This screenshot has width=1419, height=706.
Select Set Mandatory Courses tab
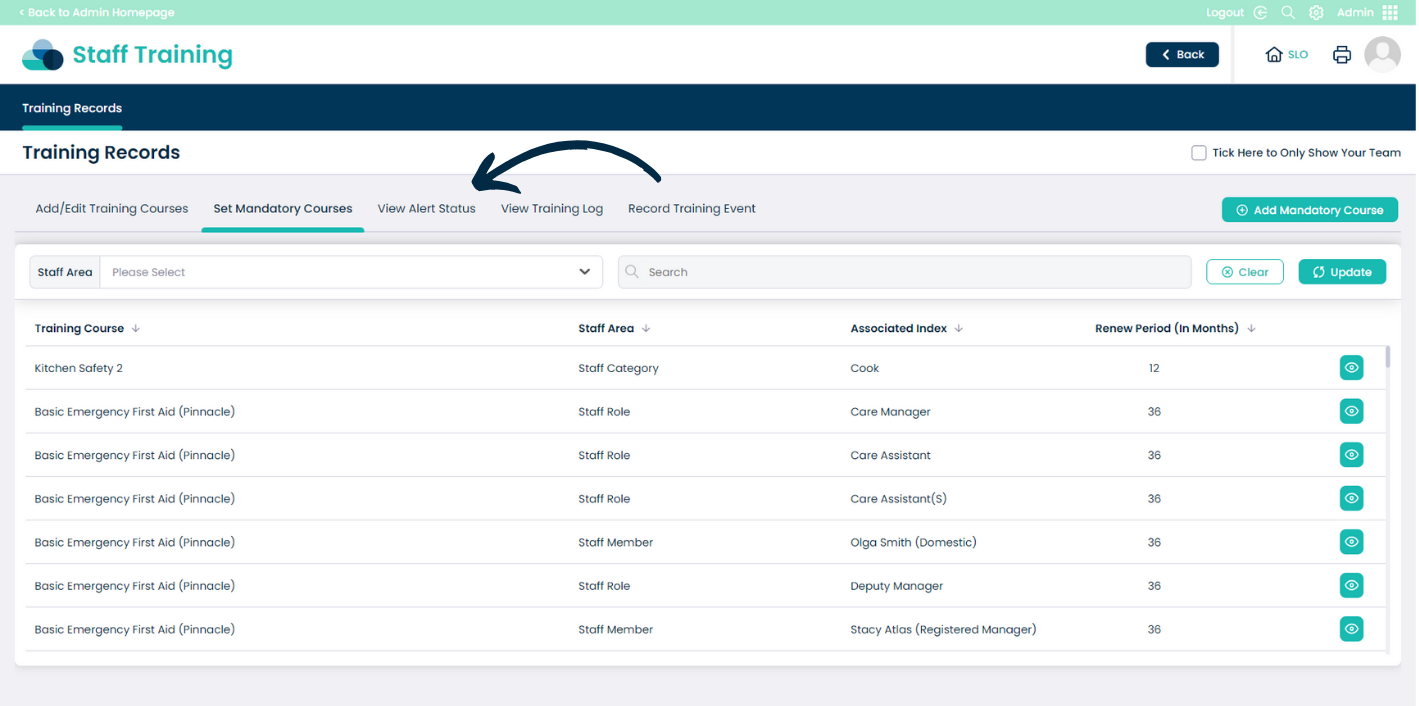pyautogui.click(x=283, y=209)
